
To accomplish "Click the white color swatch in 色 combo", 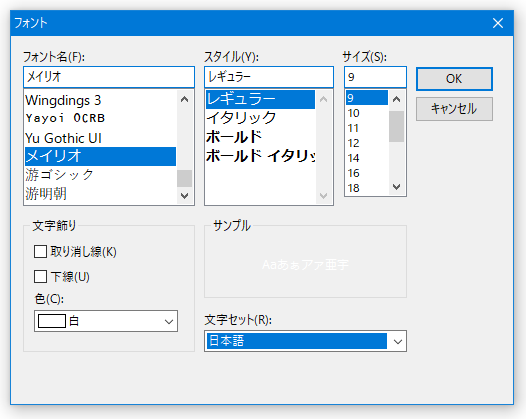I will click(x=52, y=321).
